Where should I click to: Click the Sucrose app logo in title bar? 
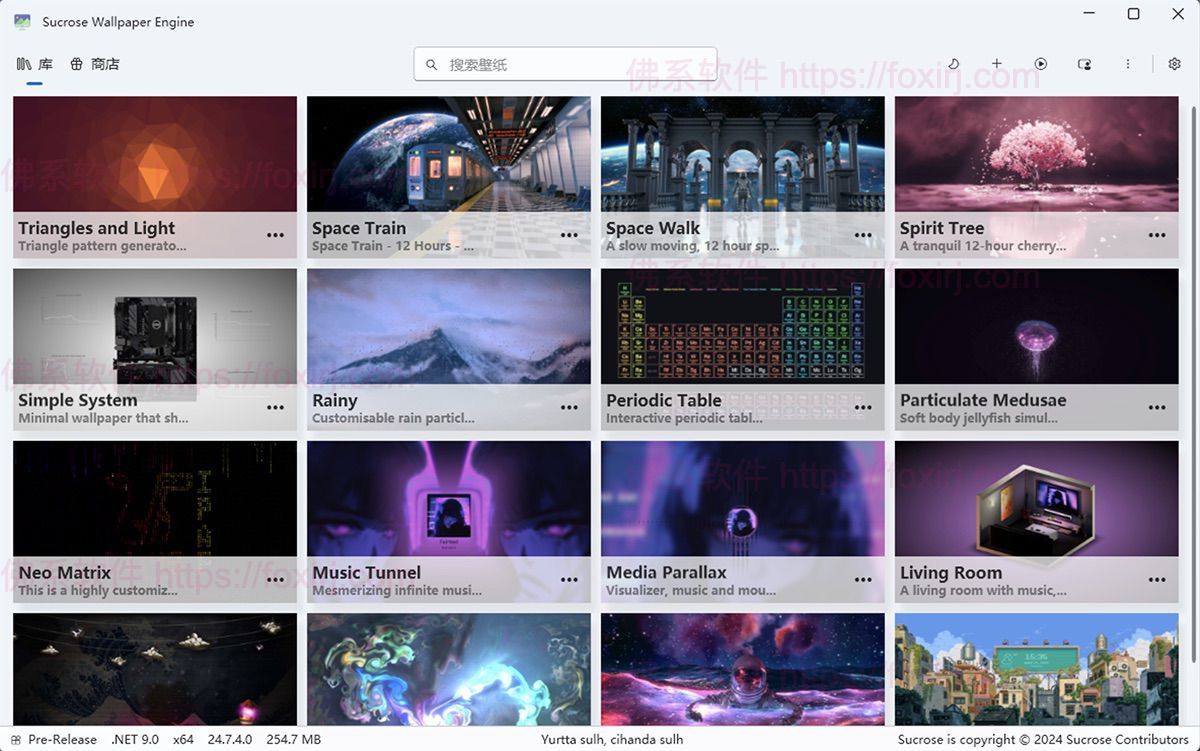coord(22,21)
